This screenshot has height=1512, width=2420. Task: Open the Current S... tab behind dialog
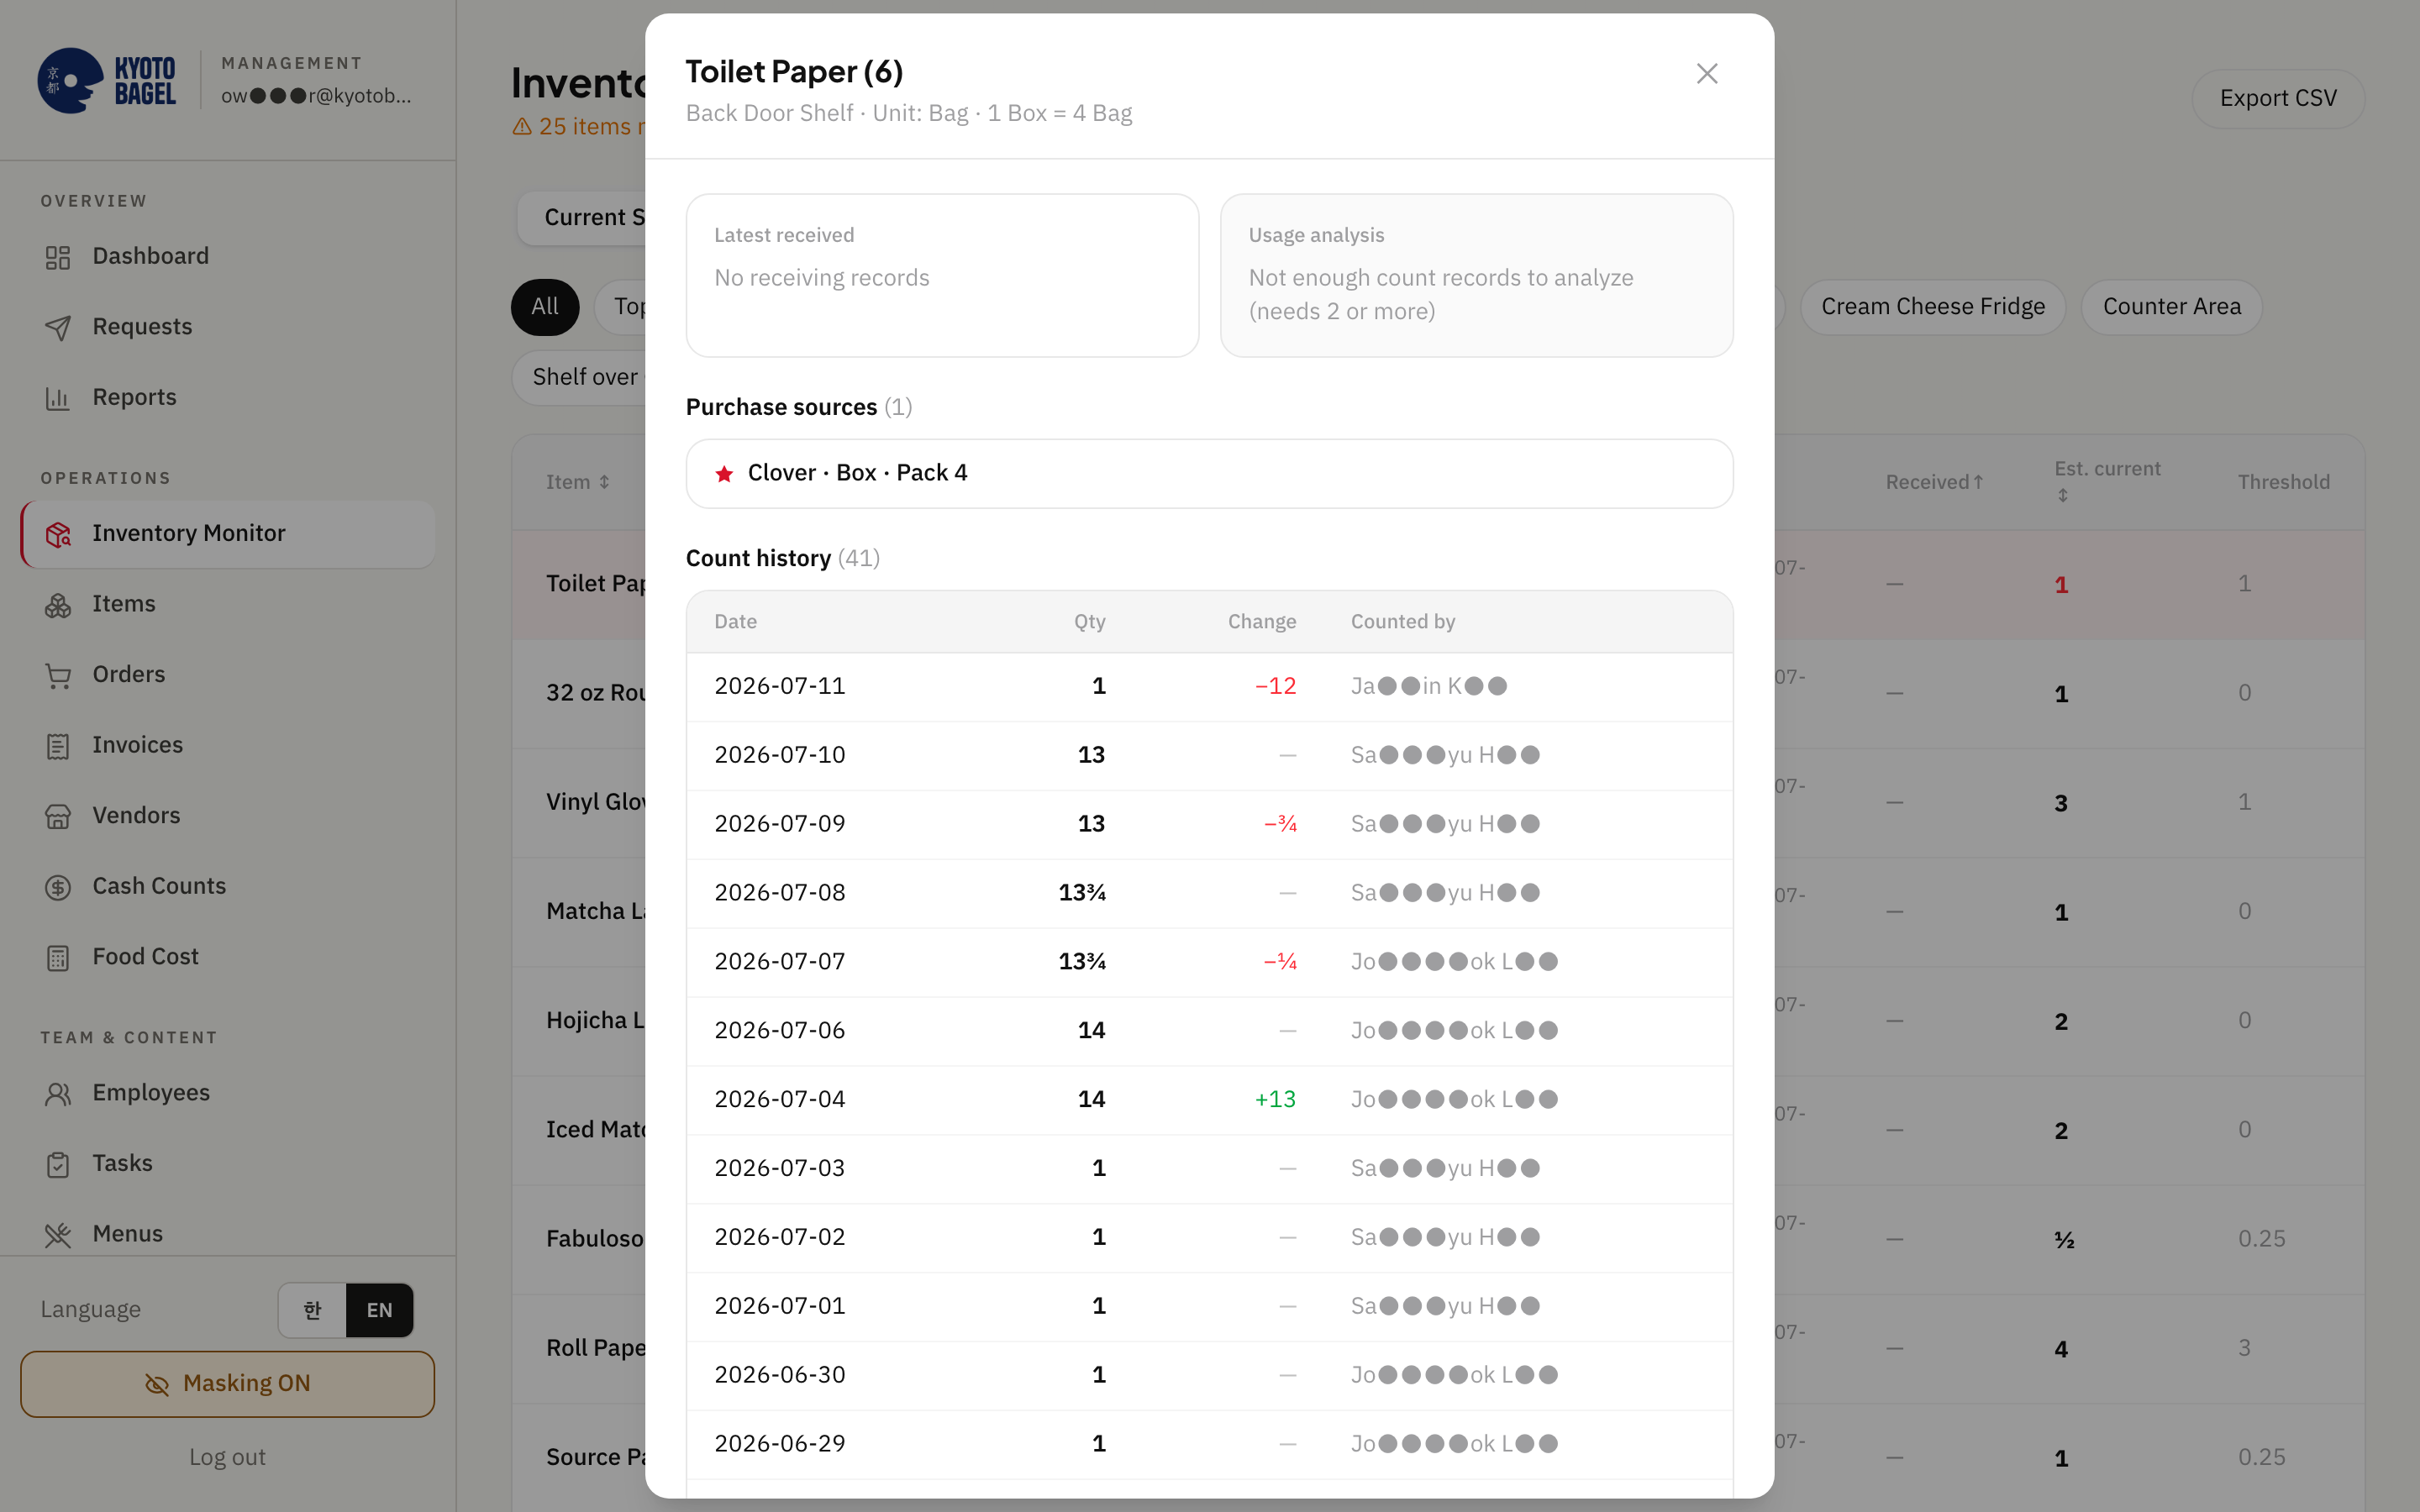582,218
